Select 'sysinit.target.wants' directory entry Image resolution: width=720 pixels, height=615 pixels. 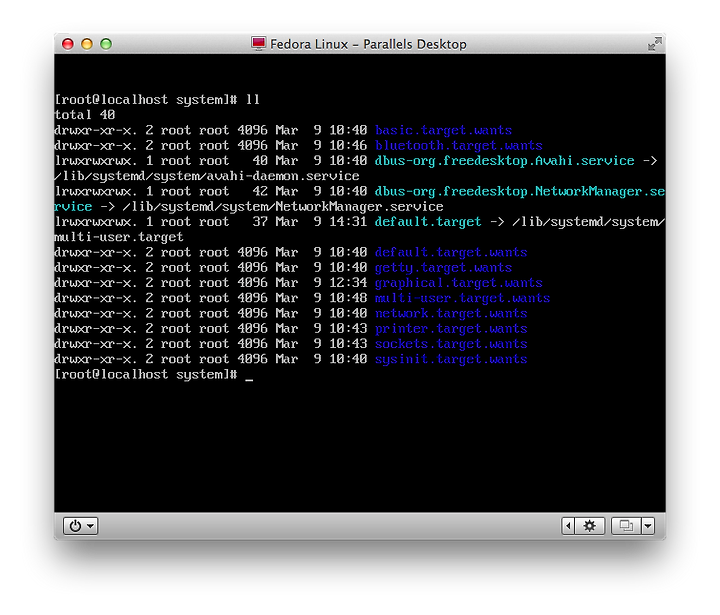tap(451, 359)
